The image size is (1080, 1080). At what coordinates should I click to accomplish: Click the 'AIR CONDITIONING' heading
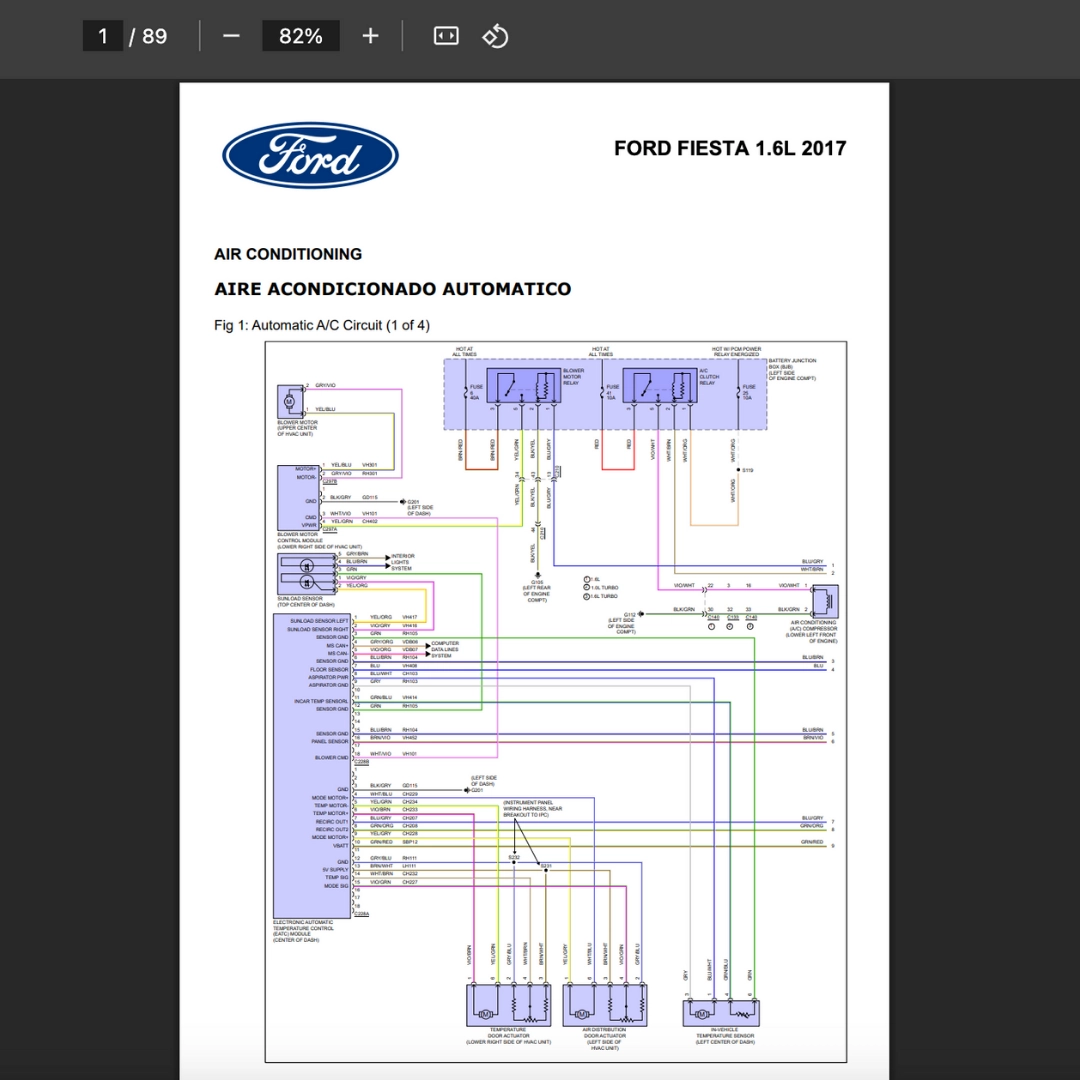click(x=288, y=254)
